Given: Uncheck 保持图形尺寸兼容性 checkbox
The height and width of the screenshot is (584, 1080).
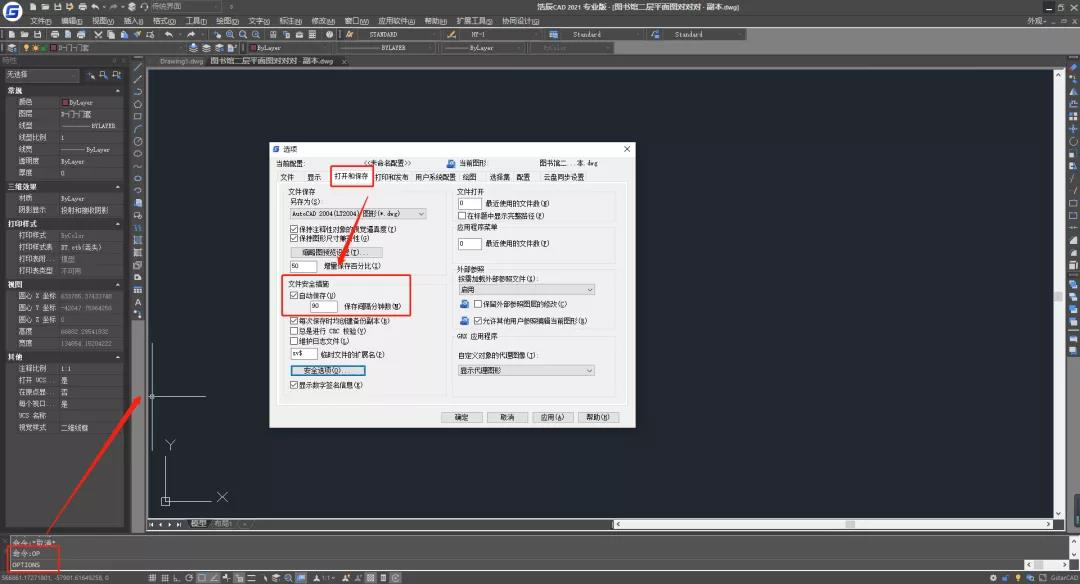Looking at the screenshot, I should pyautogui.click(x=294, y=238).
